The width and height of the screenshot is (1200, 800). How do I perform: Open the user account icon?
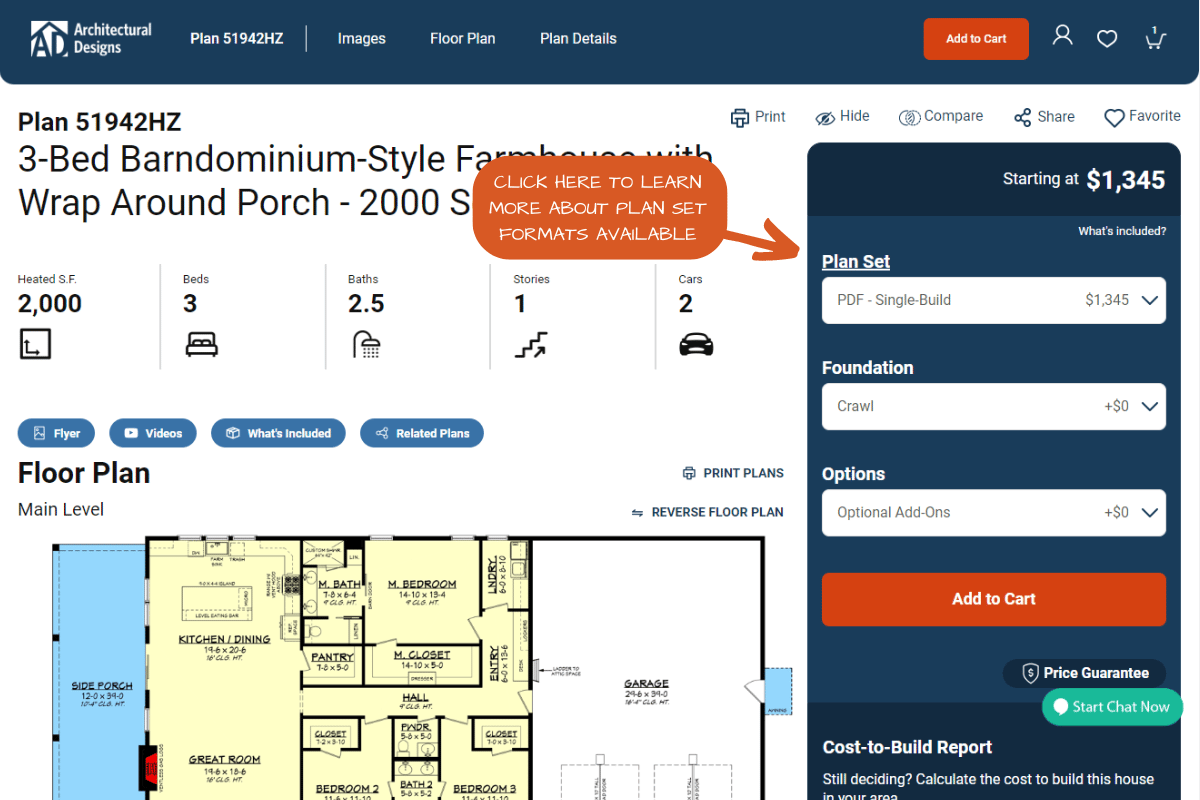coord(1063,36)
